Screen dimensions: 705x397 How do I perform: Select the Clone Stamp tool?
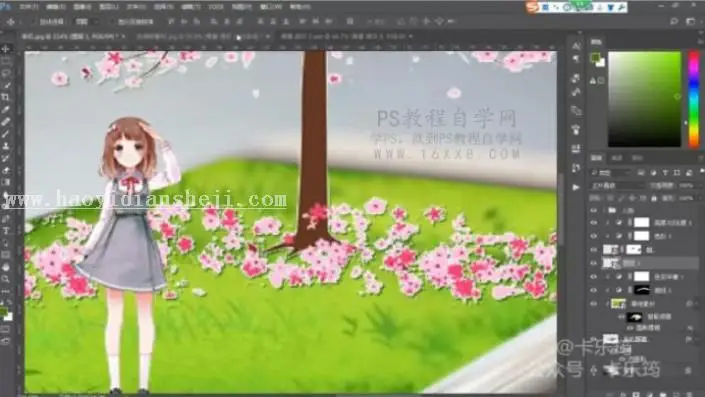coord(6,146)
